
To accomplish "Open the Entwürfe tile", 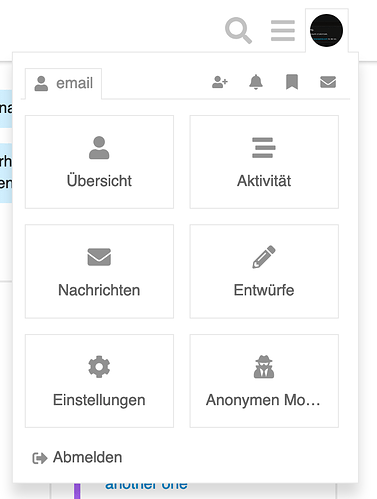I will tap(264, 271).
